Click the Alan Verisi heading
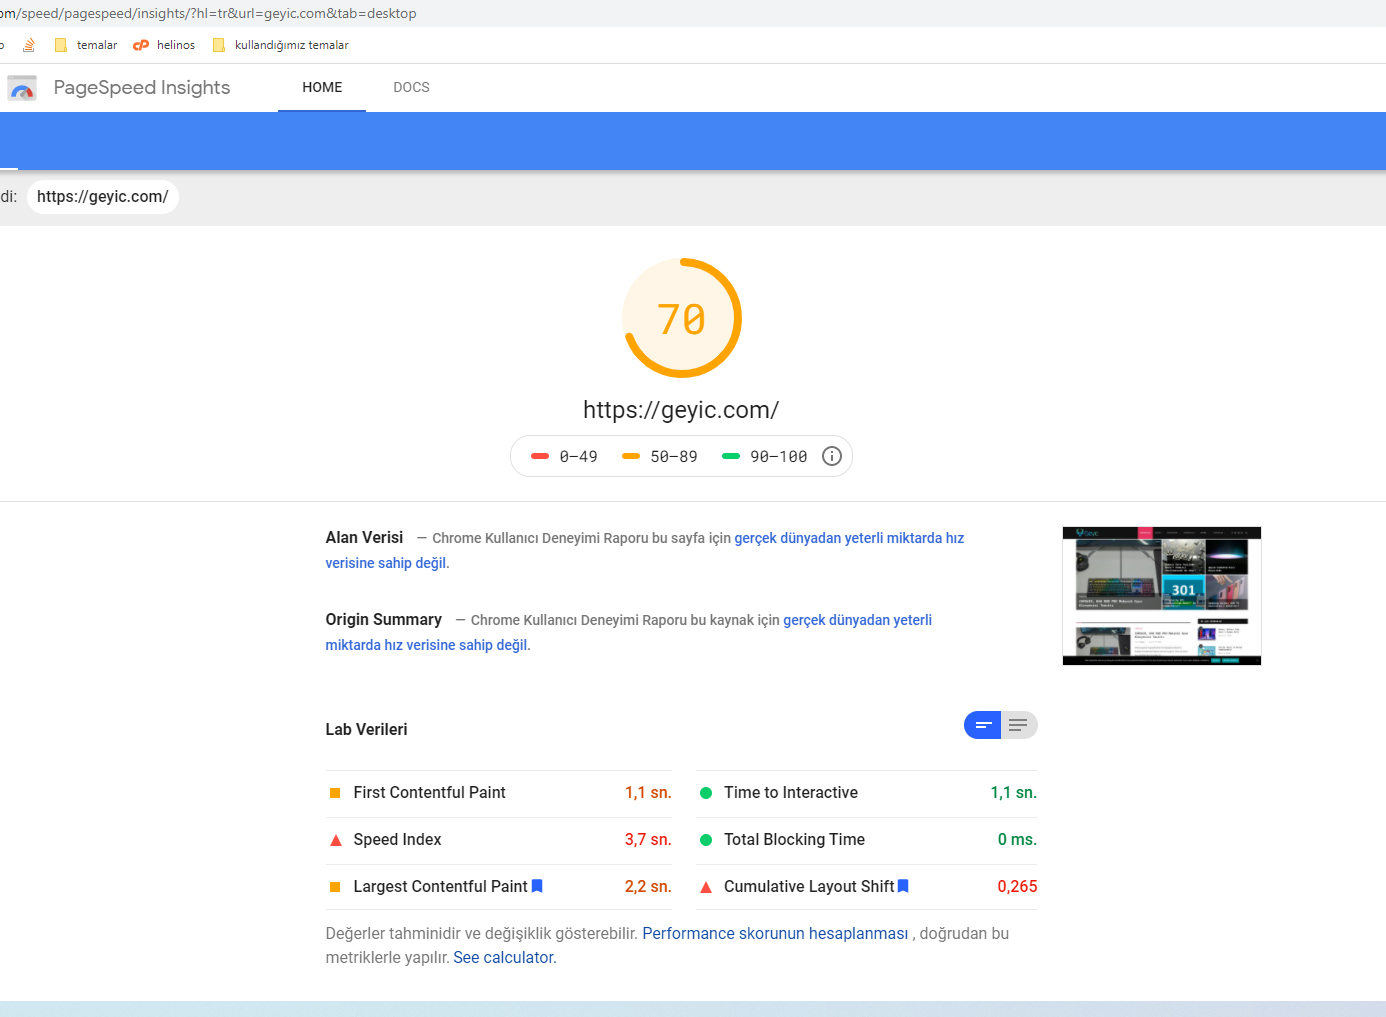 [364, 538]
